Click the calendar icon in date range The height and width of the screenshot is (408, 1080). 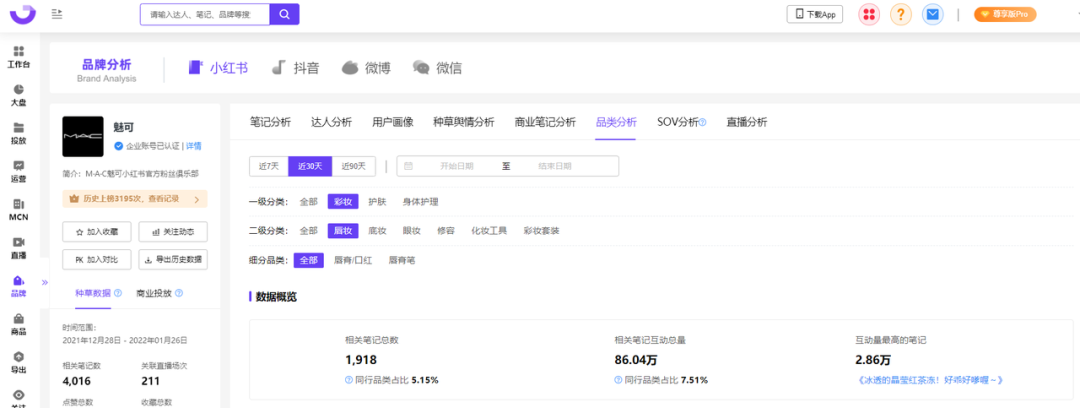click(x=408, y=166)
